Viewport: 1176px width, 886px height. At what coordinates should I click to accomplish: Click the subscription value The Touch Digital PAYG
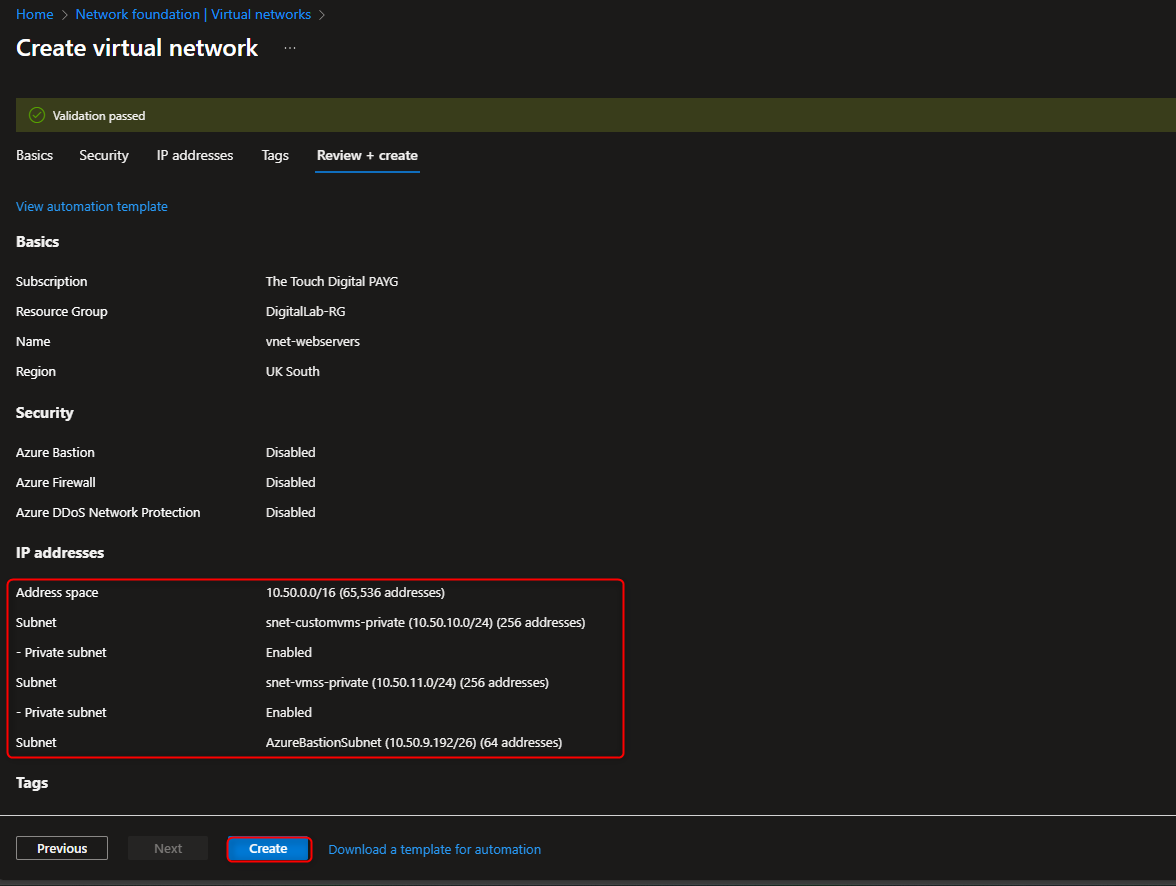(331, 281)
